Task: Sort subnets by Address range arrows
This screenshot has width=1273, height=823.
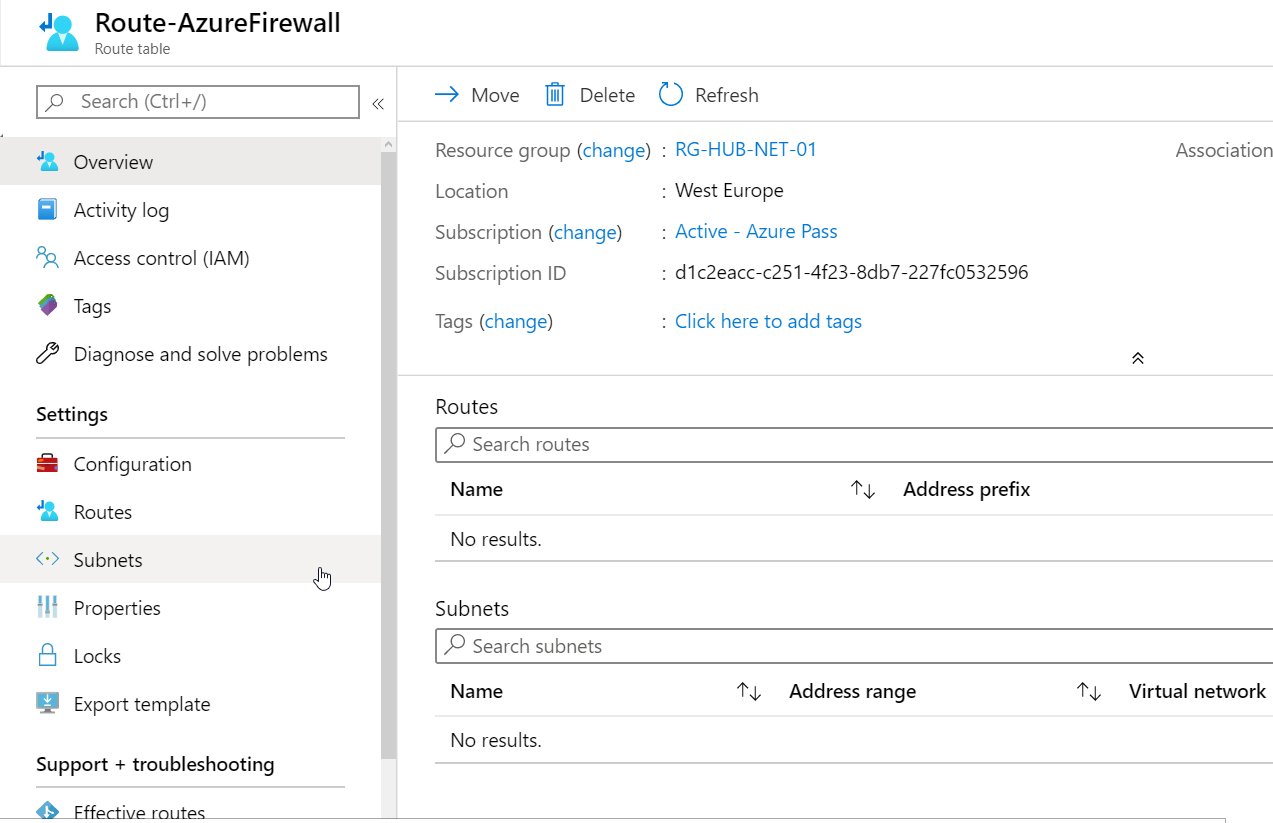Action: pyautogui.click(x=1089, y=691)
